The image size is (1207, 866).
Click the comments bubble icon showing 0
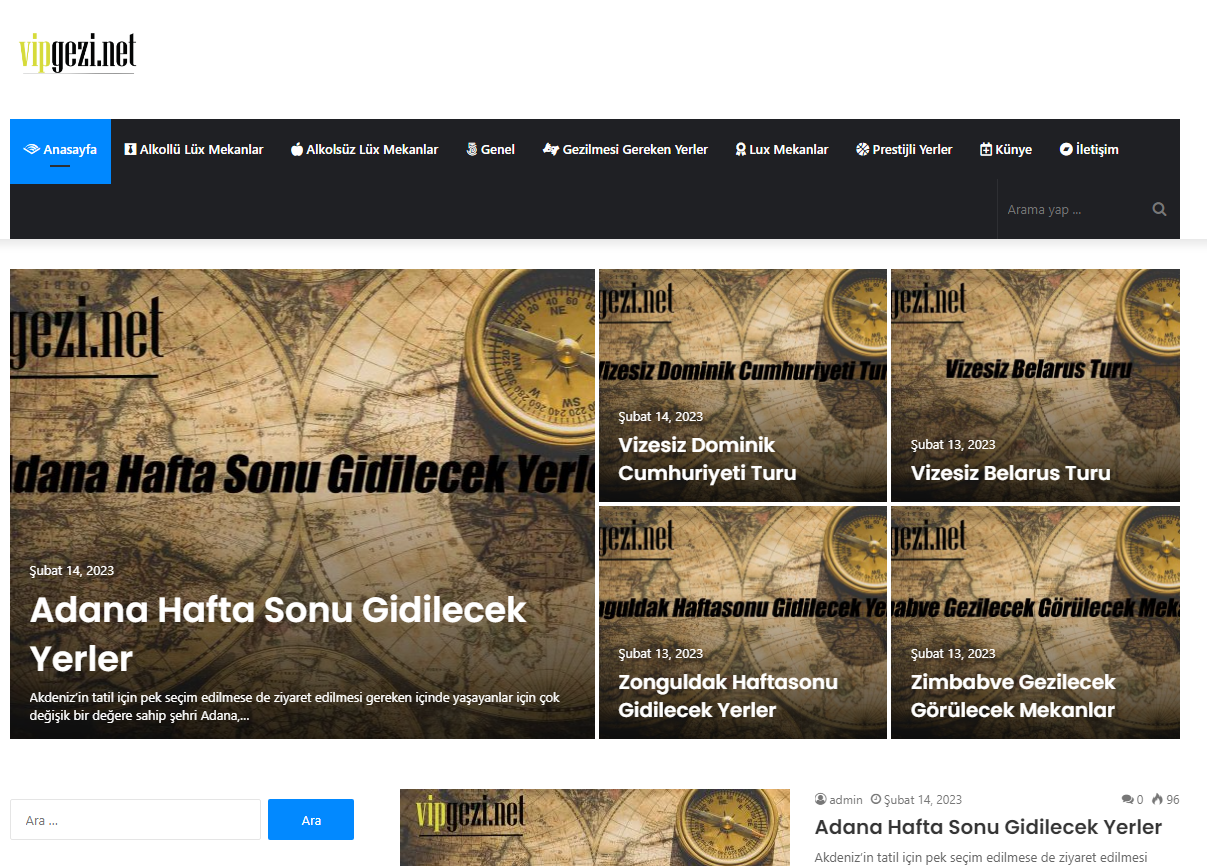[x=1128, y=800]
